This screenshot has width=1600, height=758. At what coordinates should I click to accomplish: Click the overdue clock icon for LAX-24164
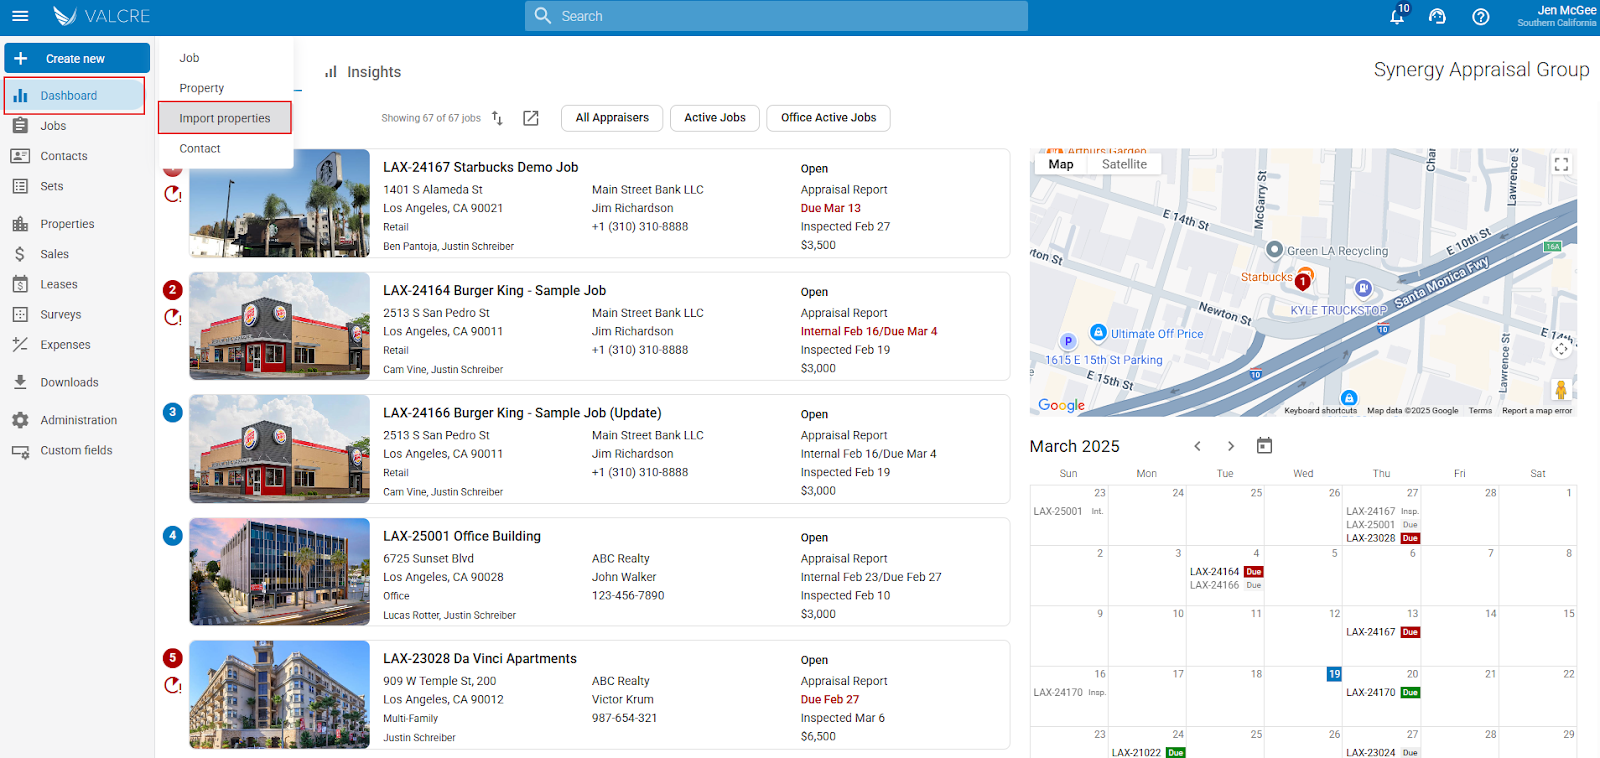pyautogui.click(x=173, y=317)
